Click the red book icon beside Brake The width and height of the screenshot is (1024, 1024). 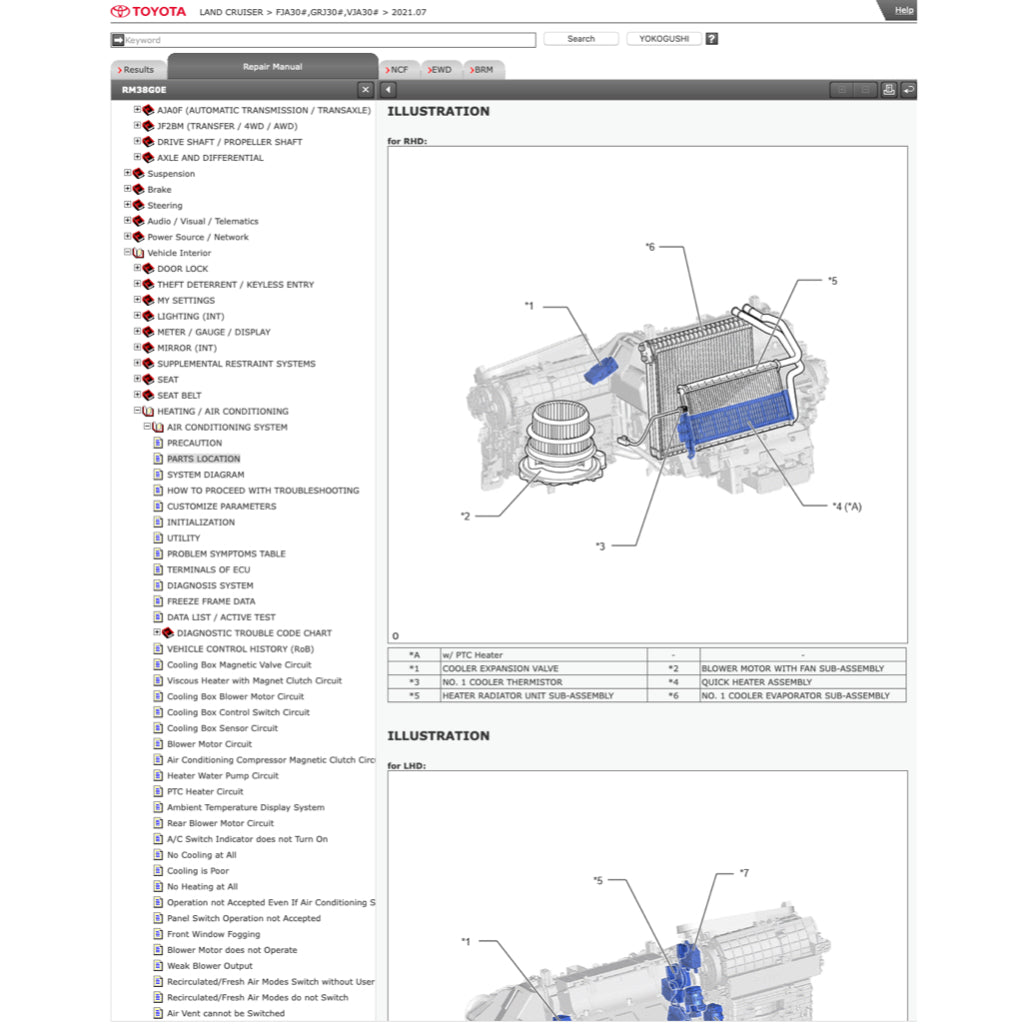click(138, 190)
